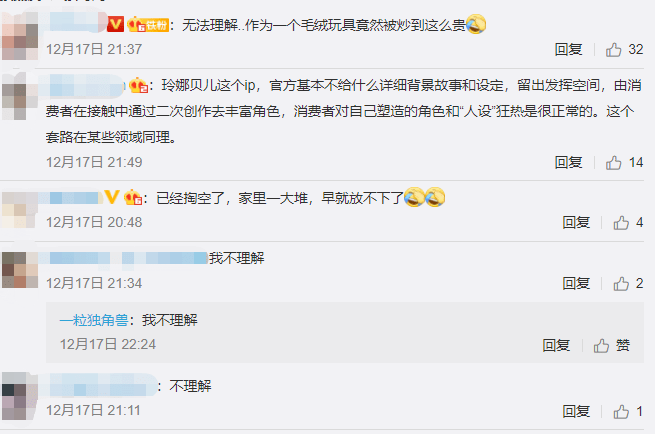This screenshot has height=434, width=655.
Task: Open avatar of the 不理解 commenter
Action: tap(20, 396)
